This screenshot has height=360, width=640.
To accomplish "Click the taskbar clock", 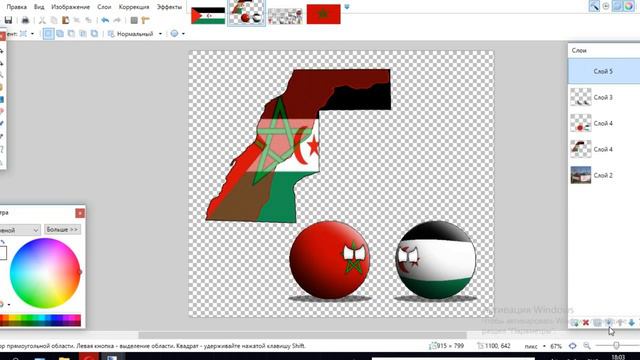I will pos(619,357).
